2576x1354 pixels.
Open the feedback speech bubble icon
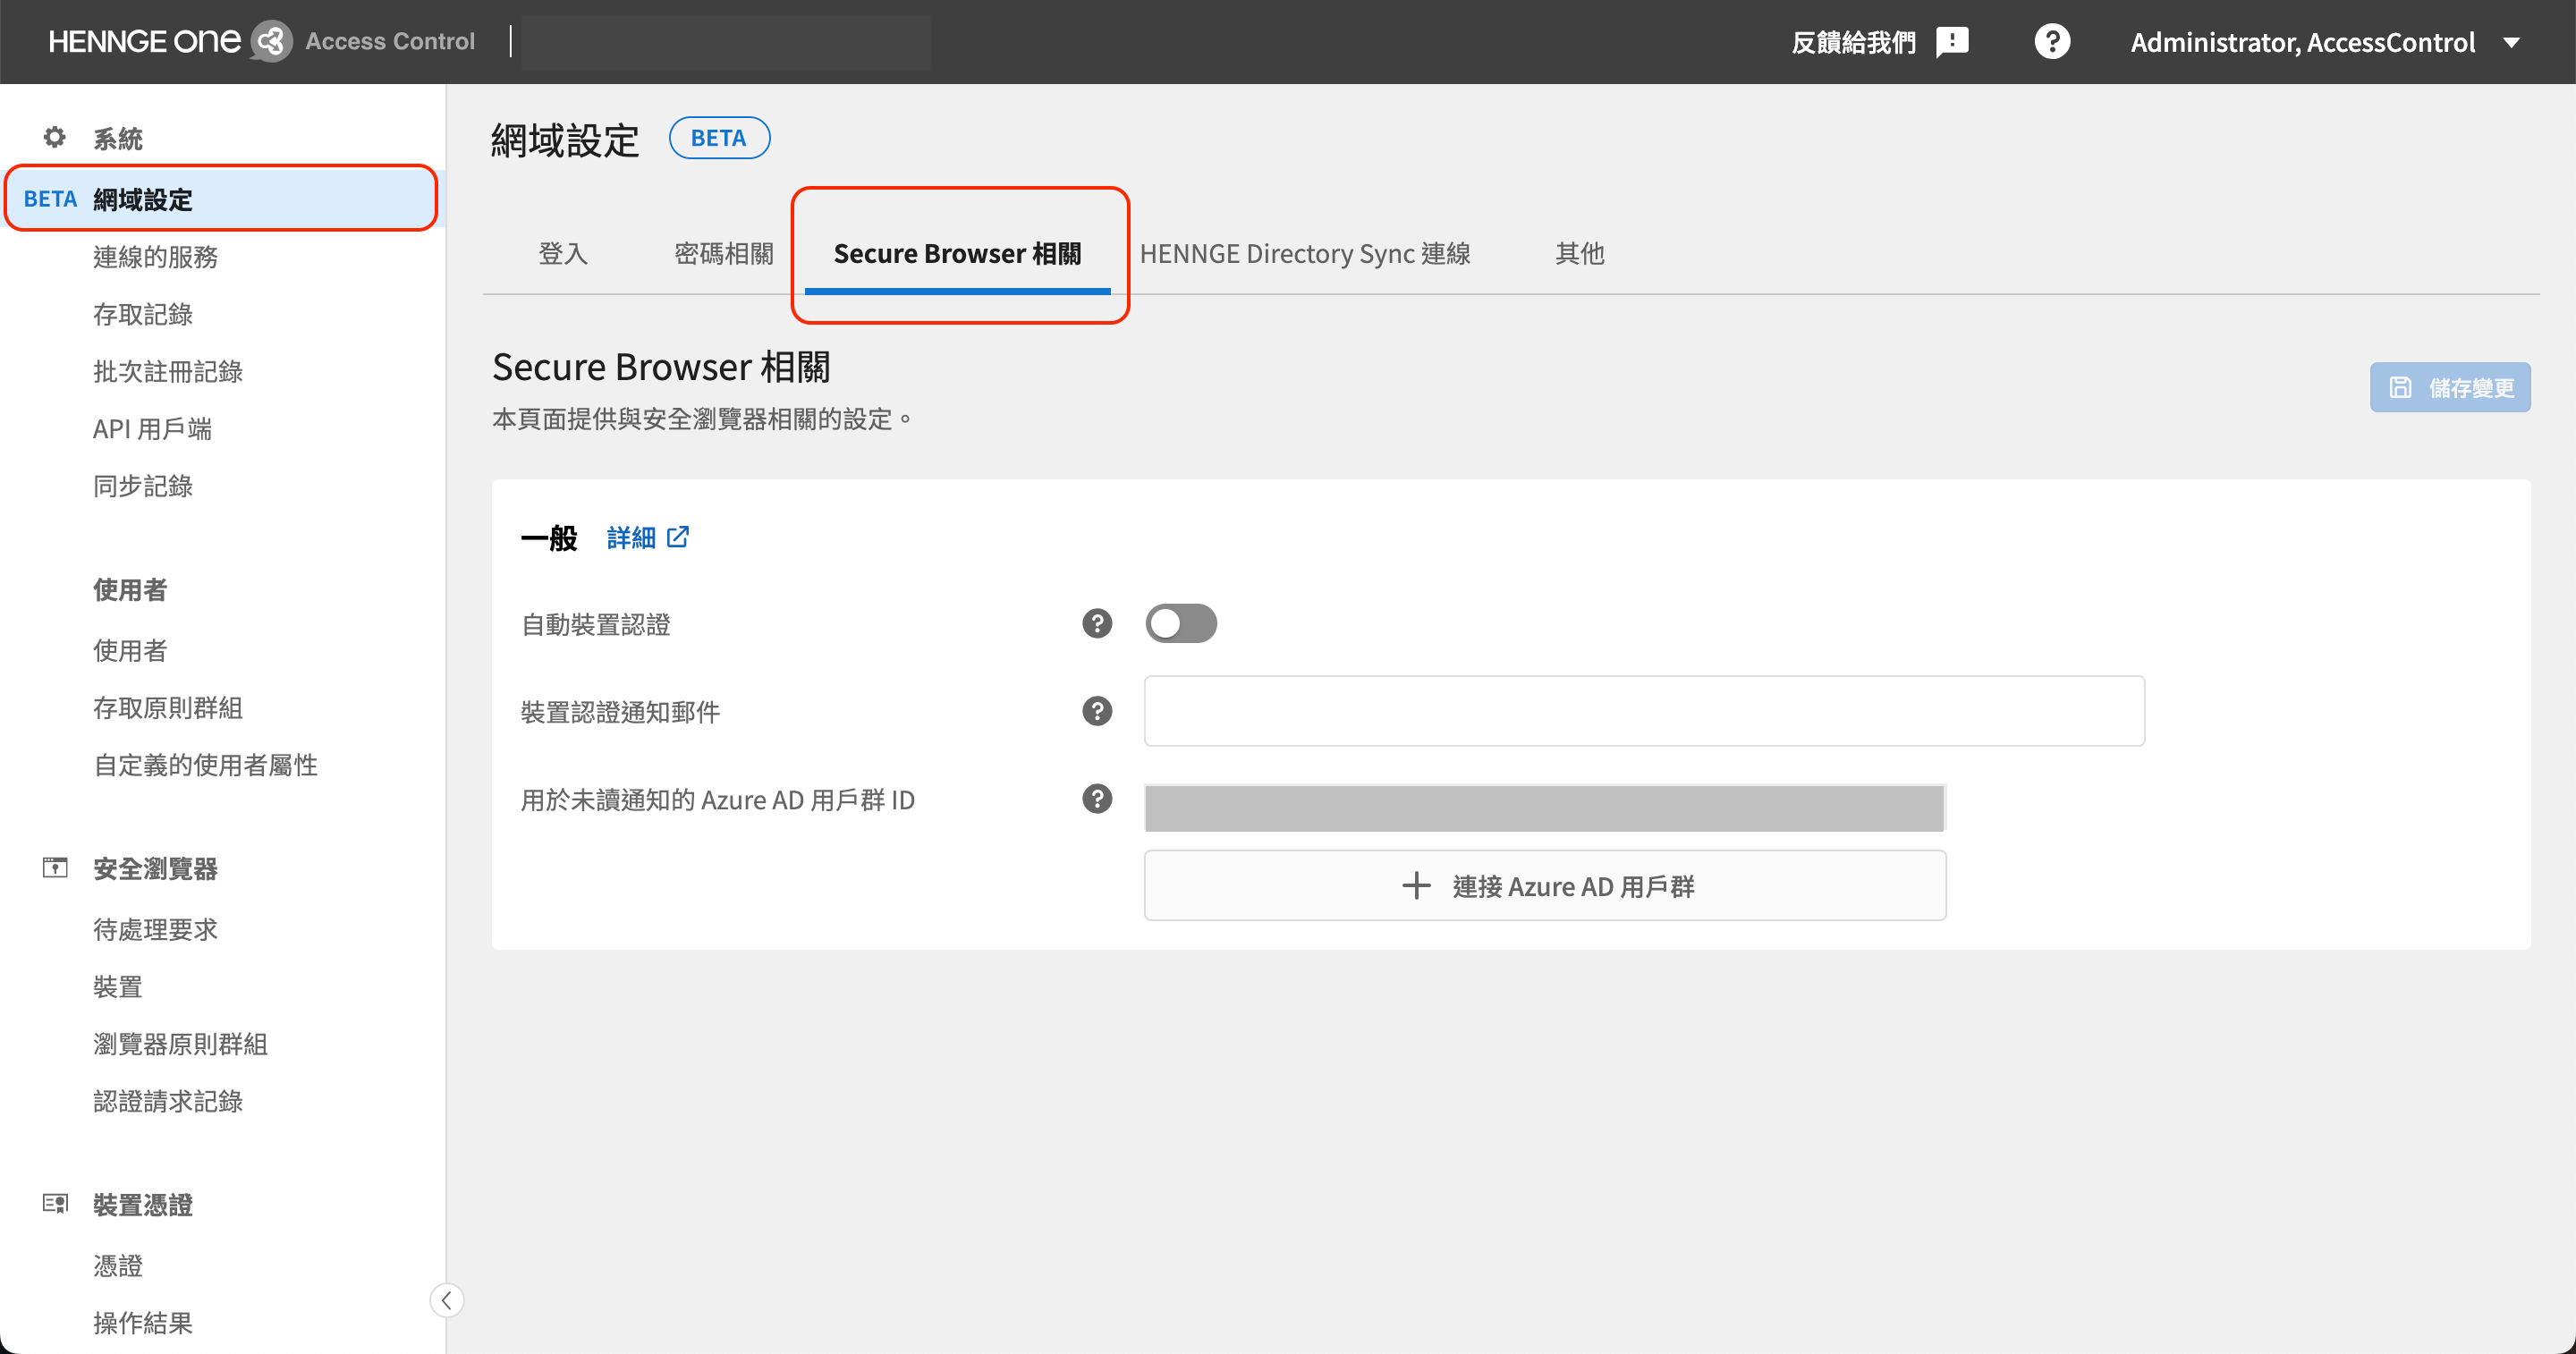tap(1952, 42)
